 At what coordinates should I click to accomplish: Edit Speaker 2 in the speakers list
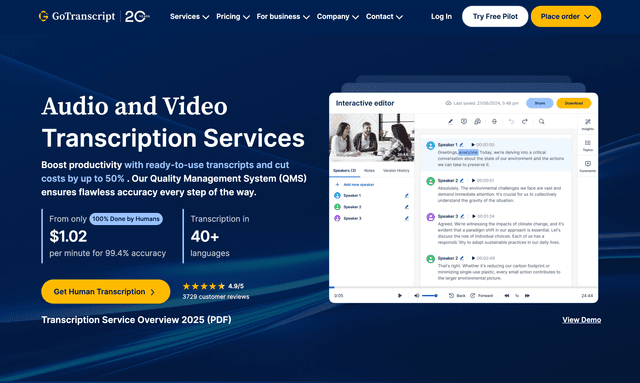[407, 207]
